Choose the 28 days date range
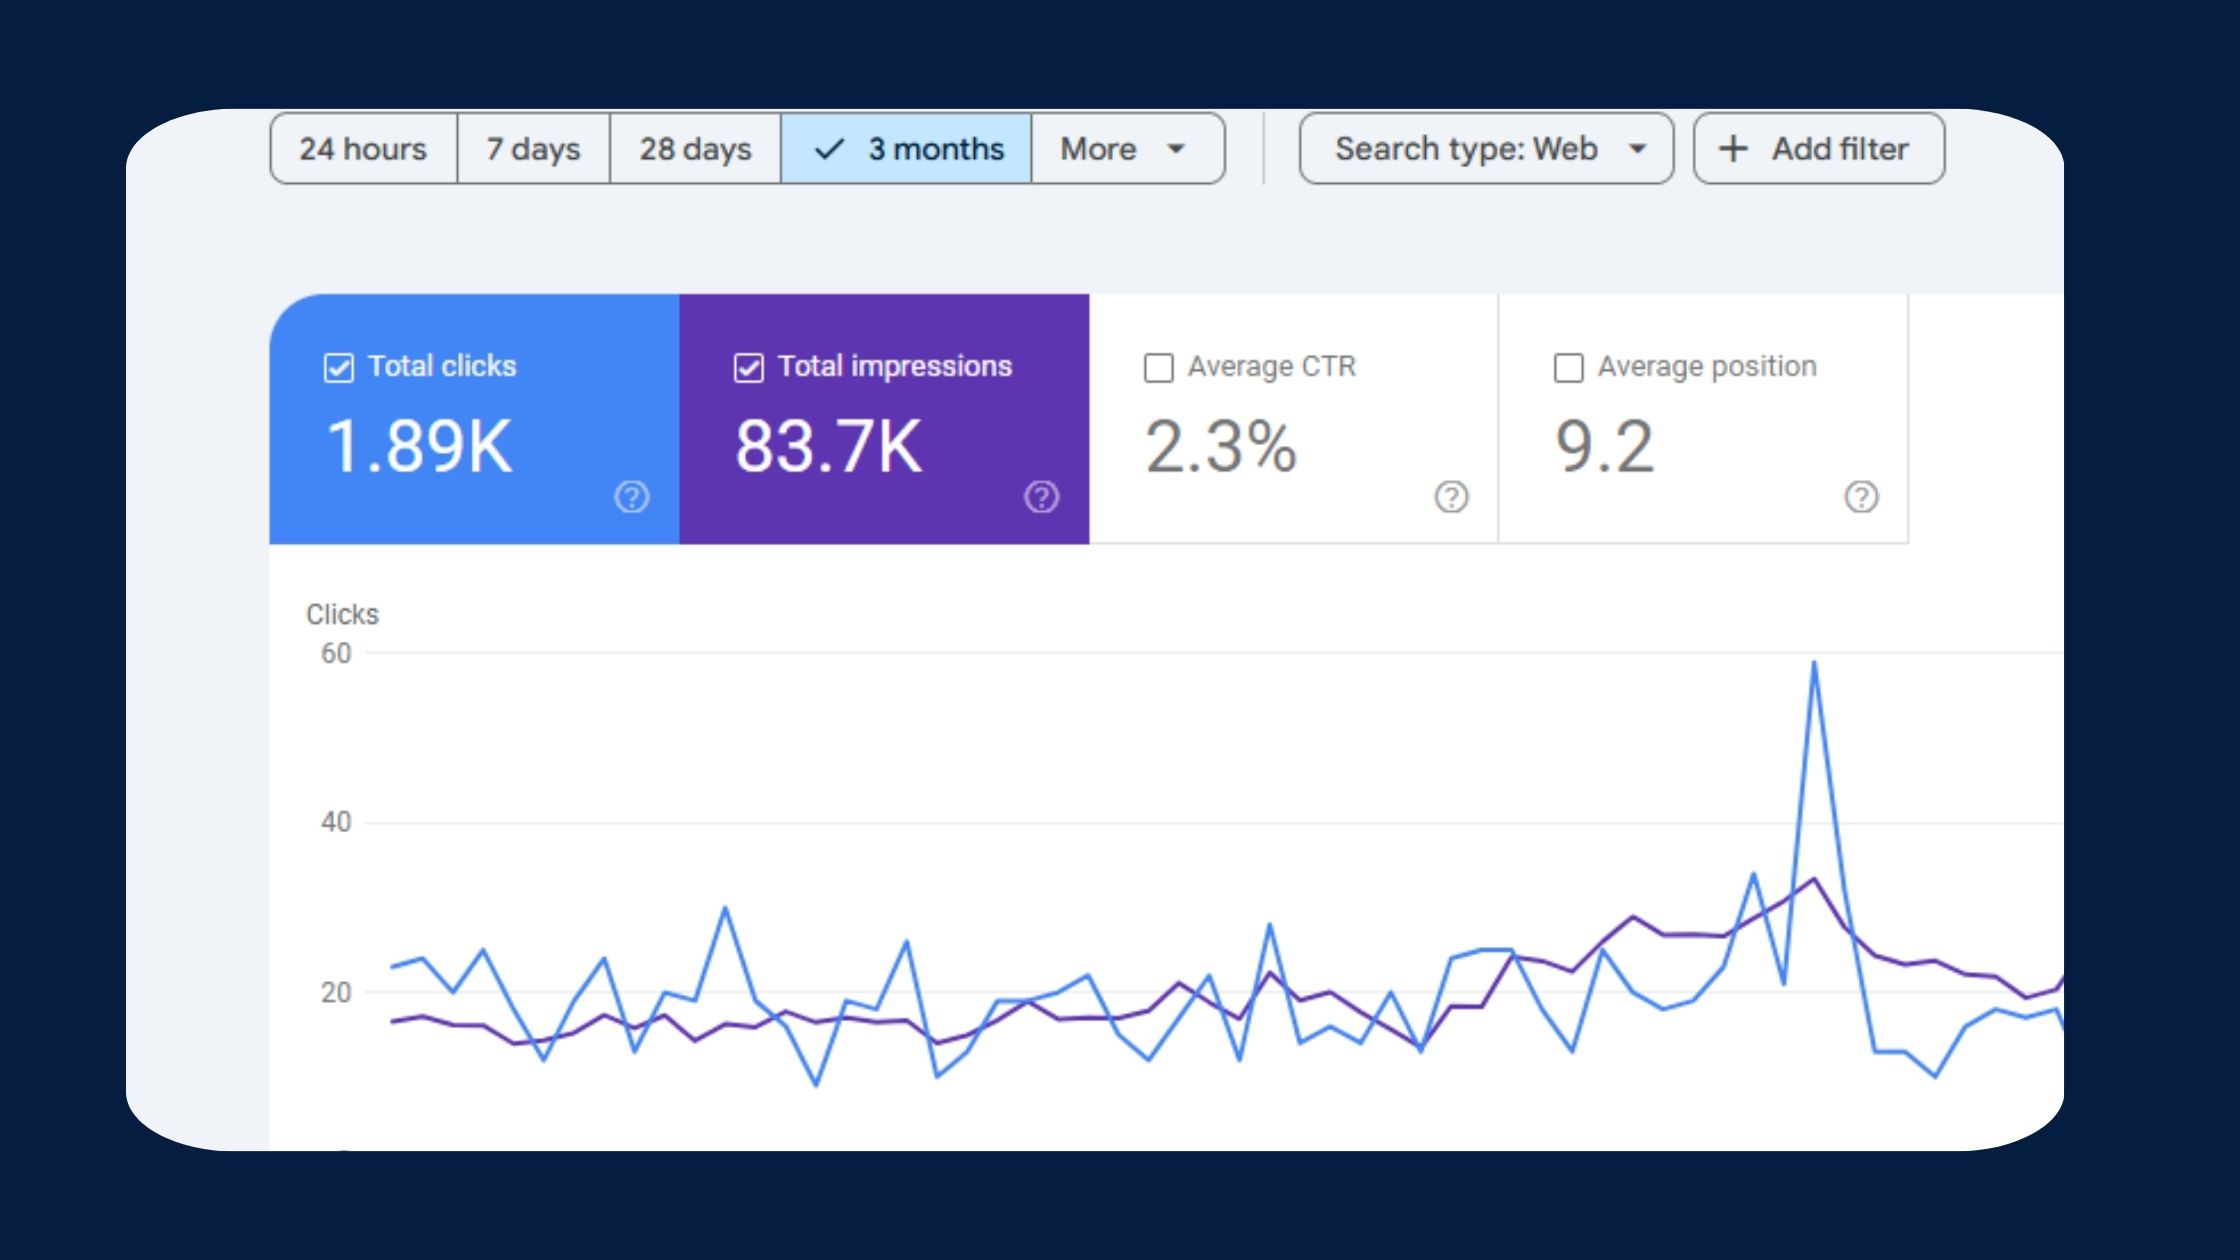The image size is (2240, 1260). 695,149
